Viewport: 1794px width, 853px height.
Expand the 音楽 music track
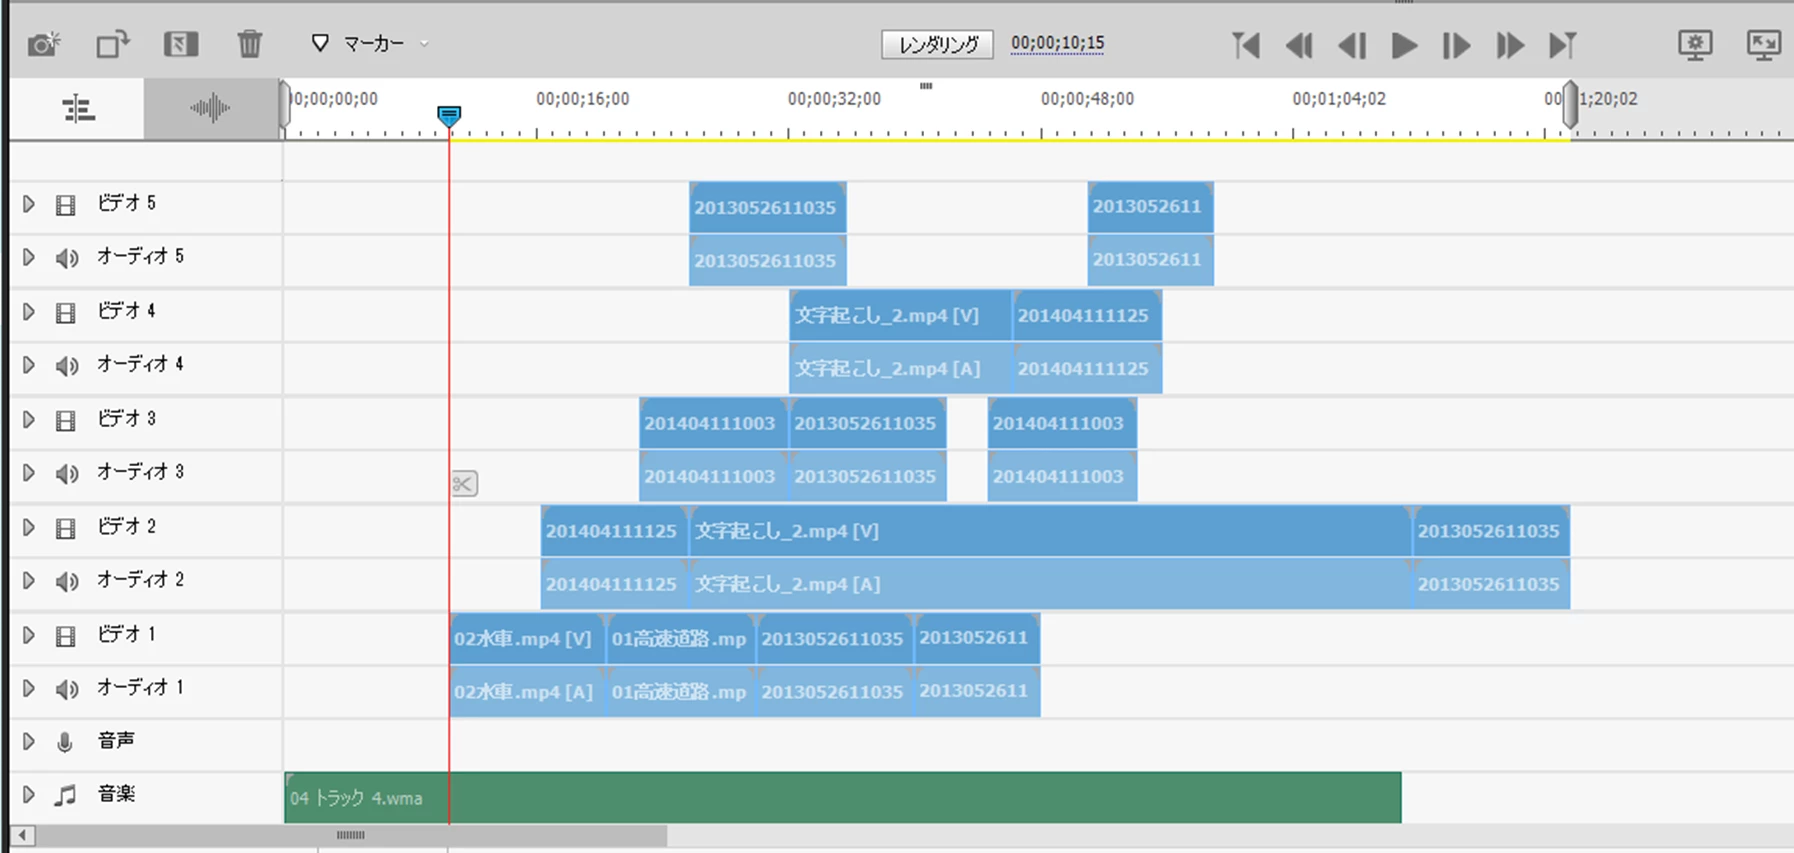click(x=29, y=795)
